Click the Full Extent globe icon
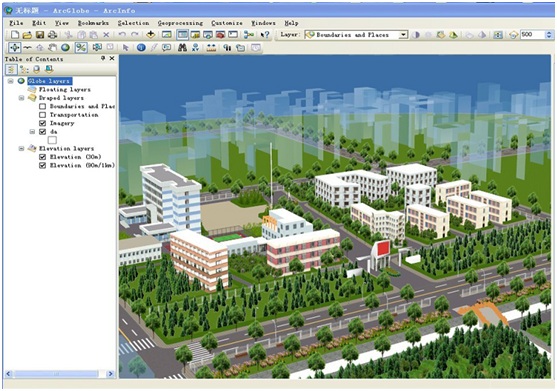The image size is (557, 391). point(65,48)
